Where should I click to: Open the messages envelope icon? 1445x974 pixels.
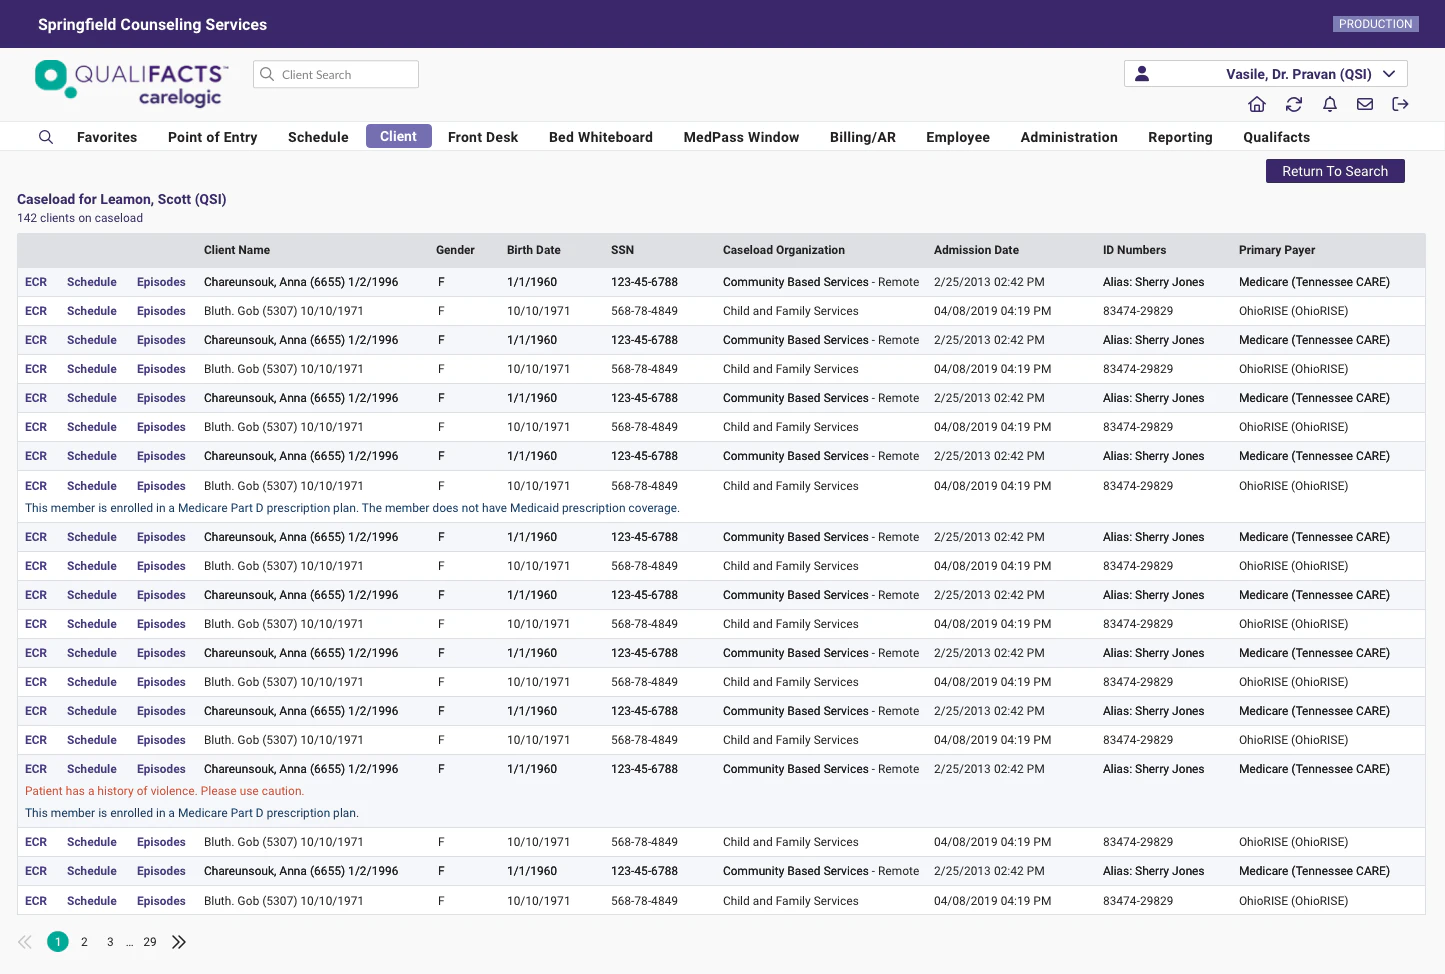1364,104
